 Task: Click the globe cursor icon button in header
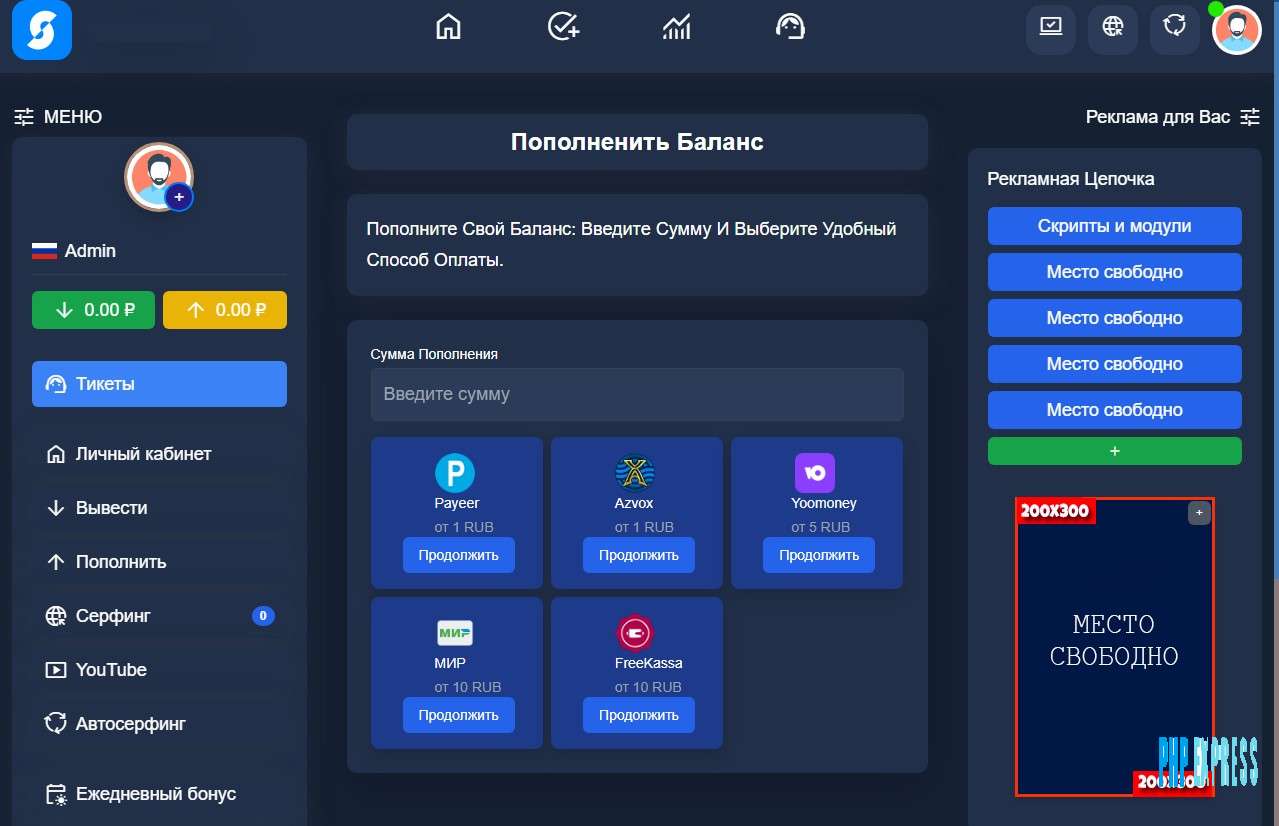(1113, 28)
